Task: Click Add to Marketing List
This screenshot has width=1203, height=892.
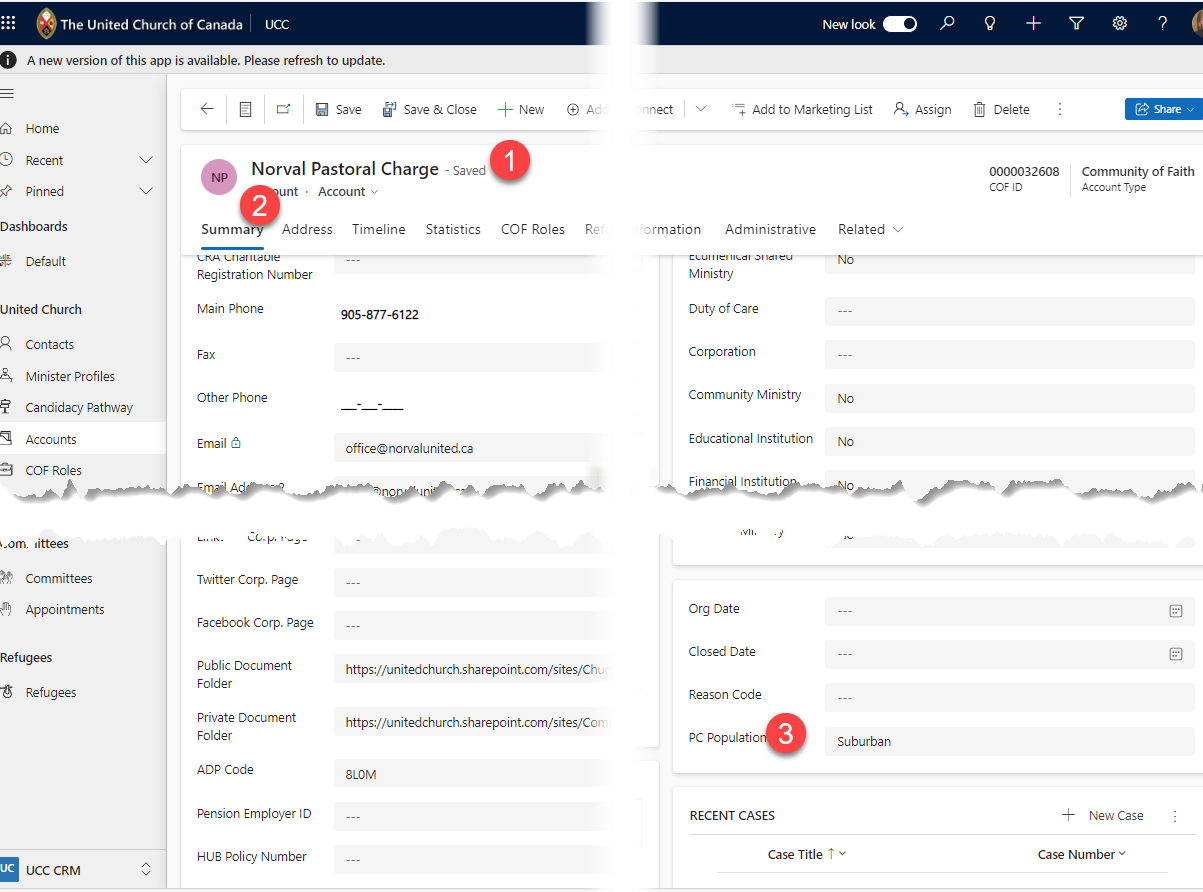Action: point(802,109)
